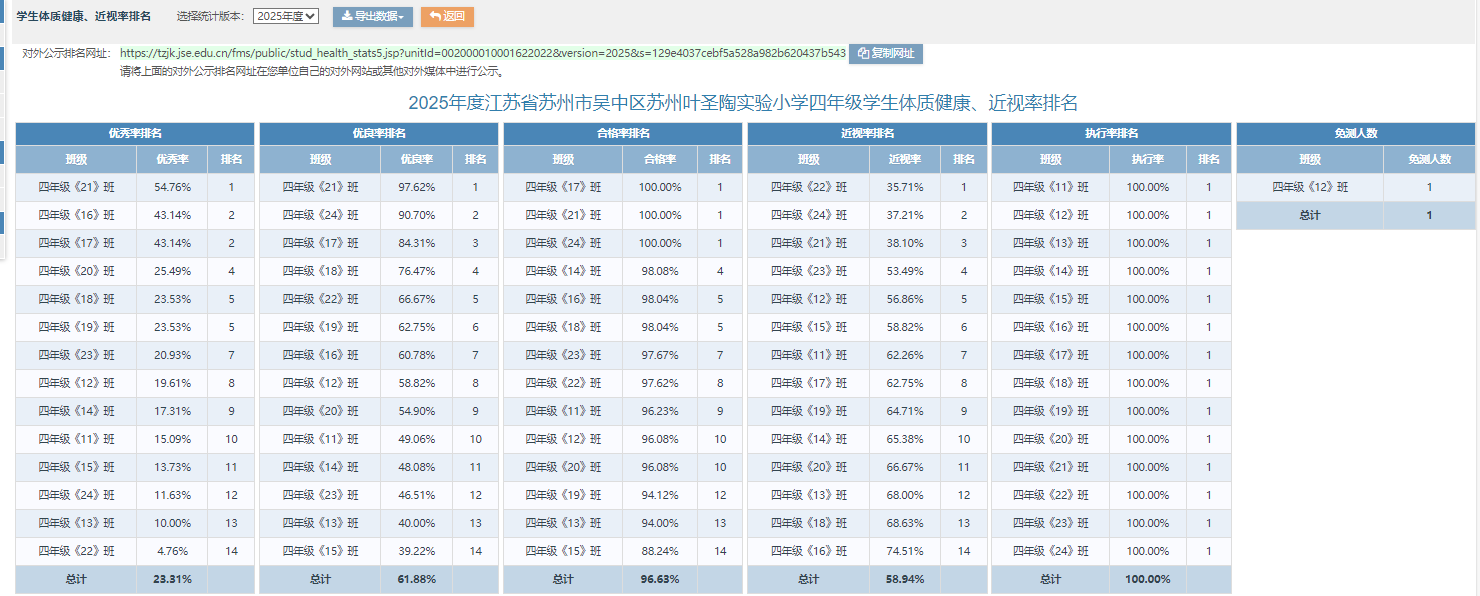Click the 免测人数 value 1 for 四年级《12》班
This screenshot has height=596, width=1480.
pos(1430,187)
